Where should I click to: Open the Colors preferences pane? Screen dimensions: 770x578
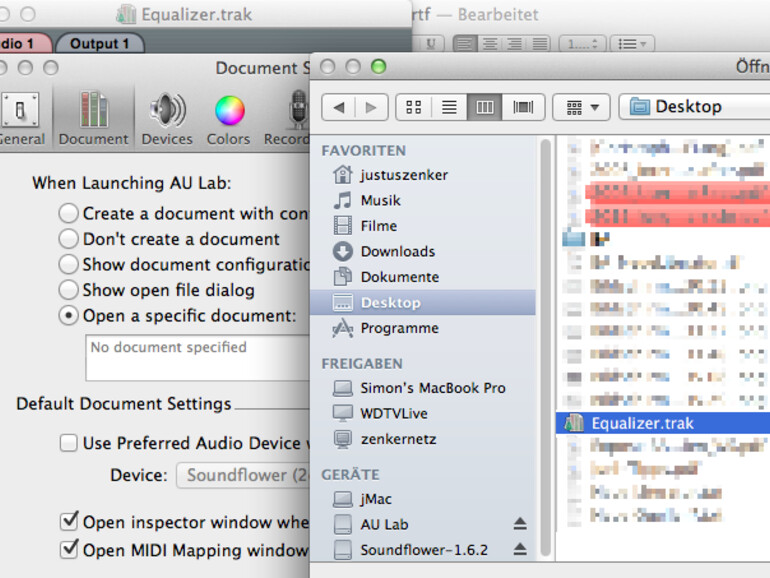click(229, 119)
